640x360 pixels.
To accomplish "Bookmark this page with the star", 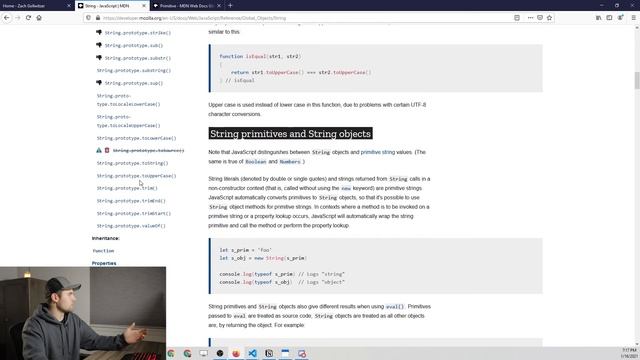I will [x=549, y=18].
